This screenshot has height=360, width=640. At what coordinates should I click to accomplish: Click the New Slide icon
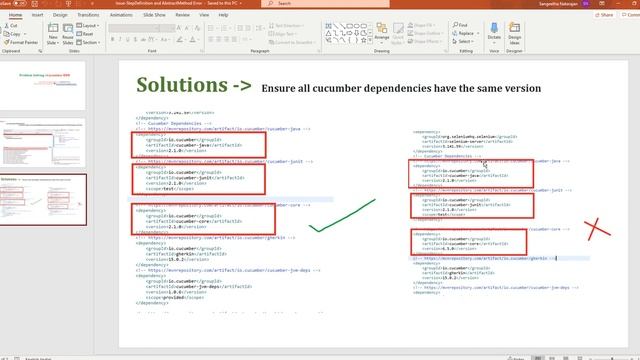click(x=53, y=28)
